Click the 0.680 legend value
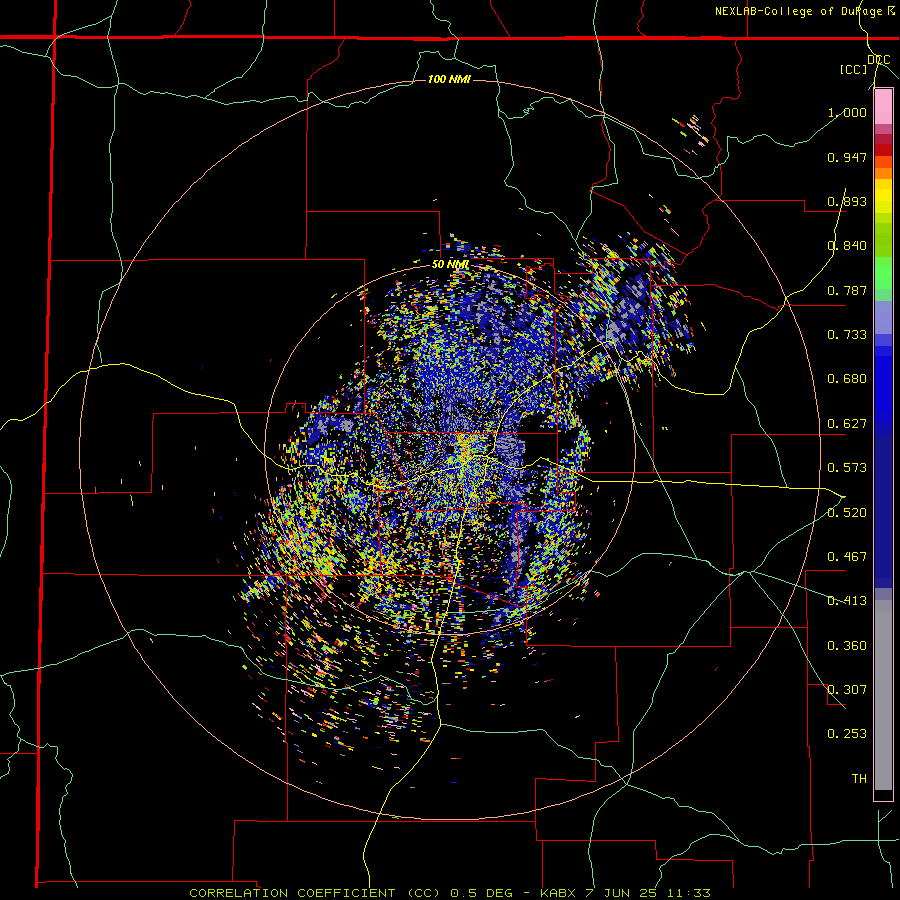The width and height of the screenshot is (900, 900). 847,379
